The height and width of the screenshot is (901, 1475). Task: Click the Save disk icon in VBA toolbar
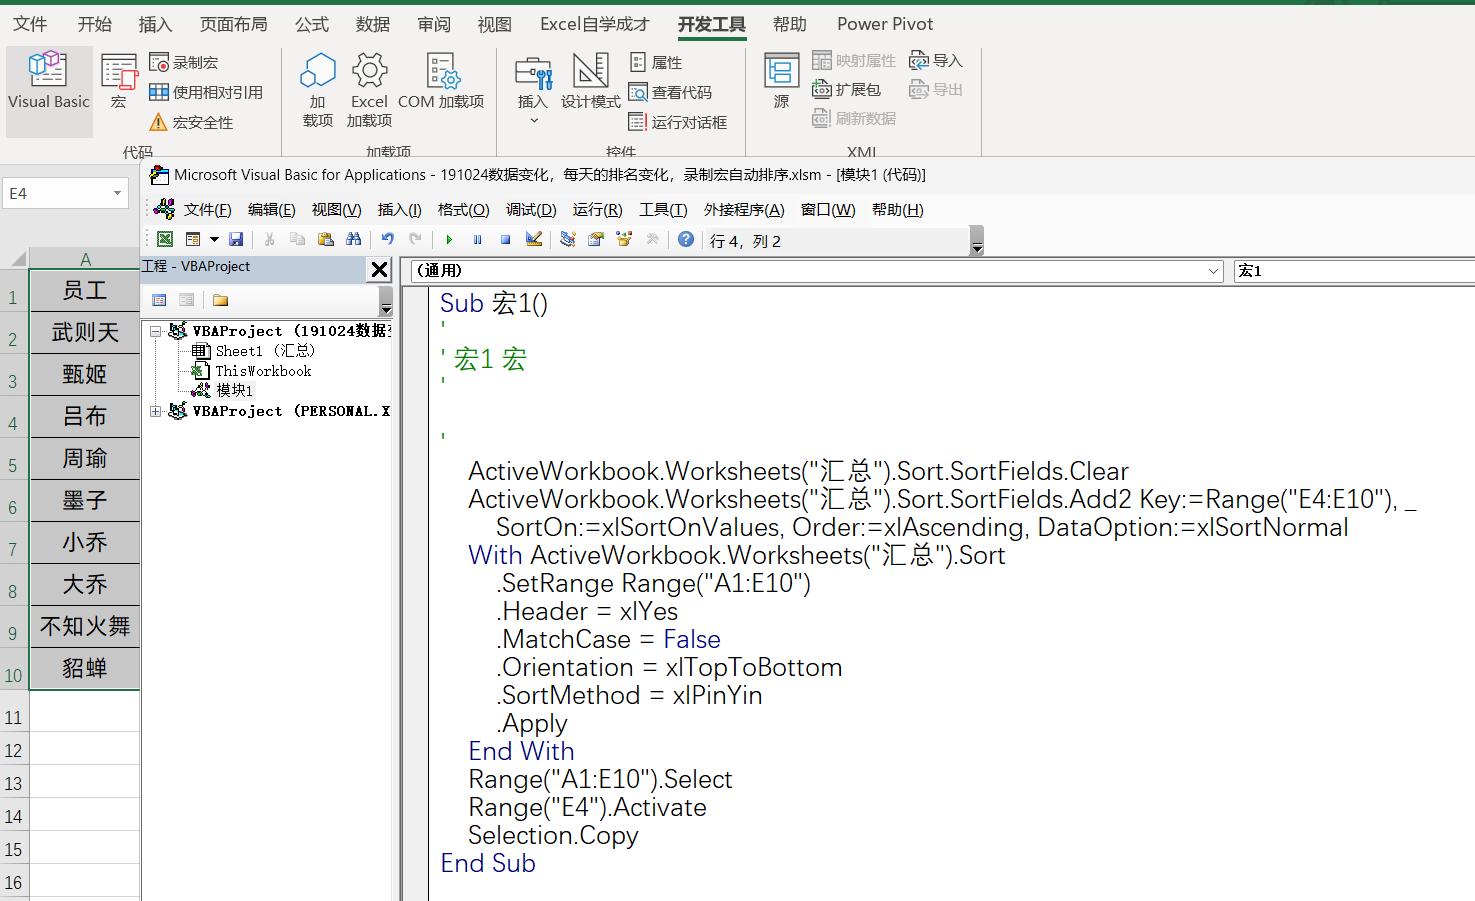pos(236,240)
